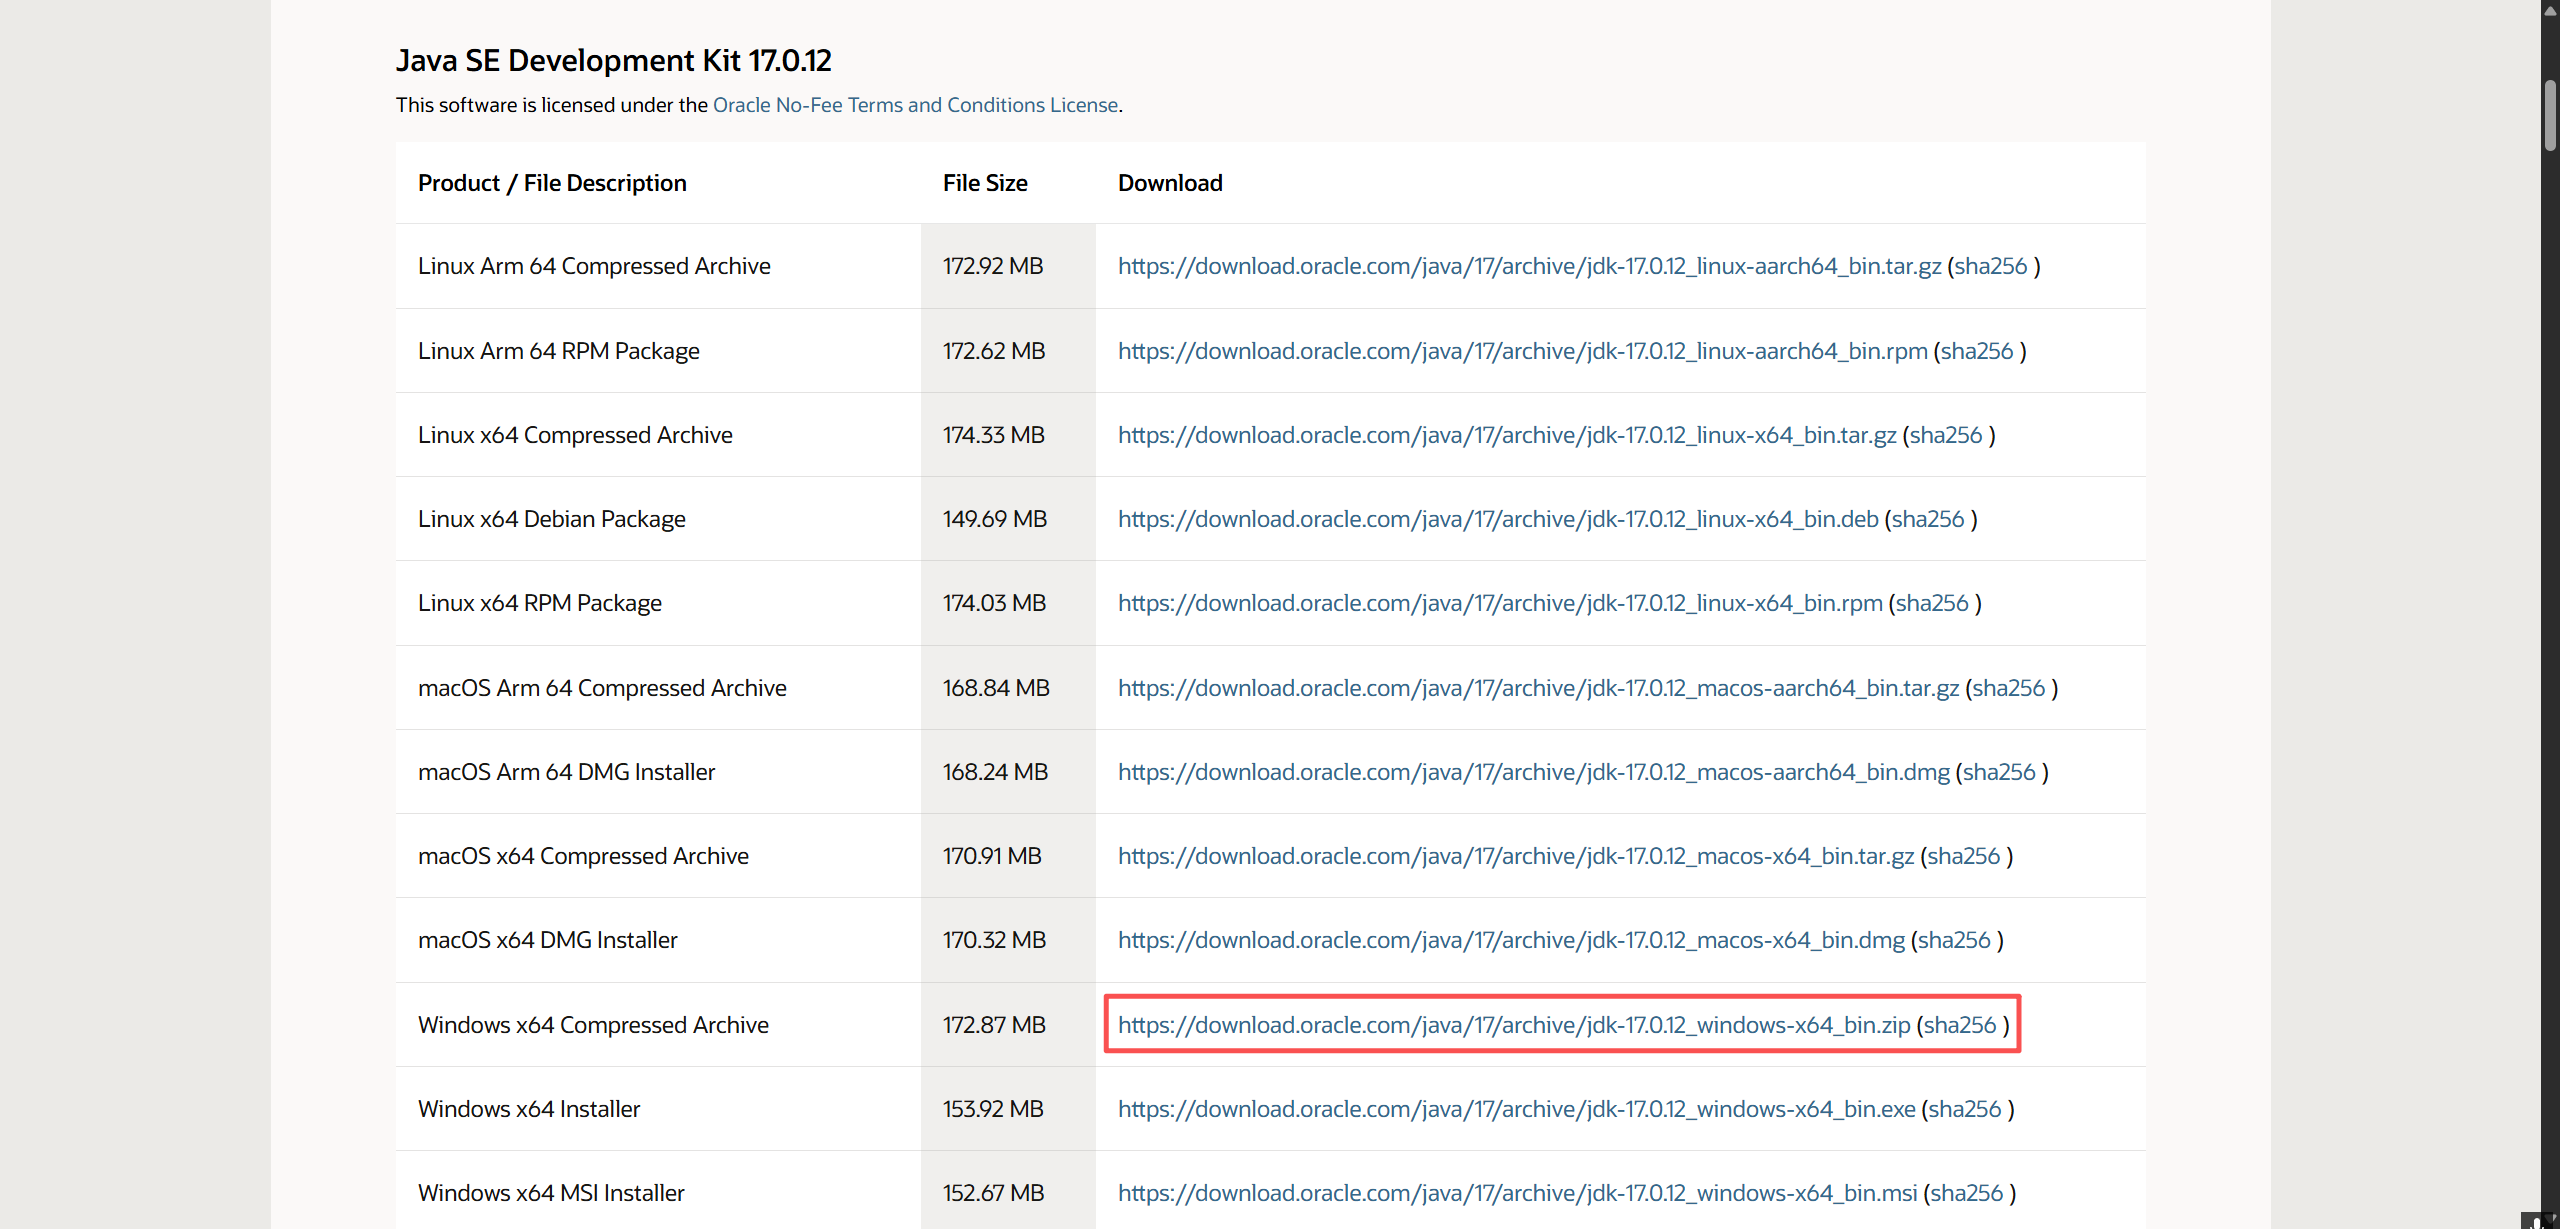Viewport: 2560px width, 1229px height.
Task: Download the Linux x64 Debian .deb package
Action: coord(1497,519)
